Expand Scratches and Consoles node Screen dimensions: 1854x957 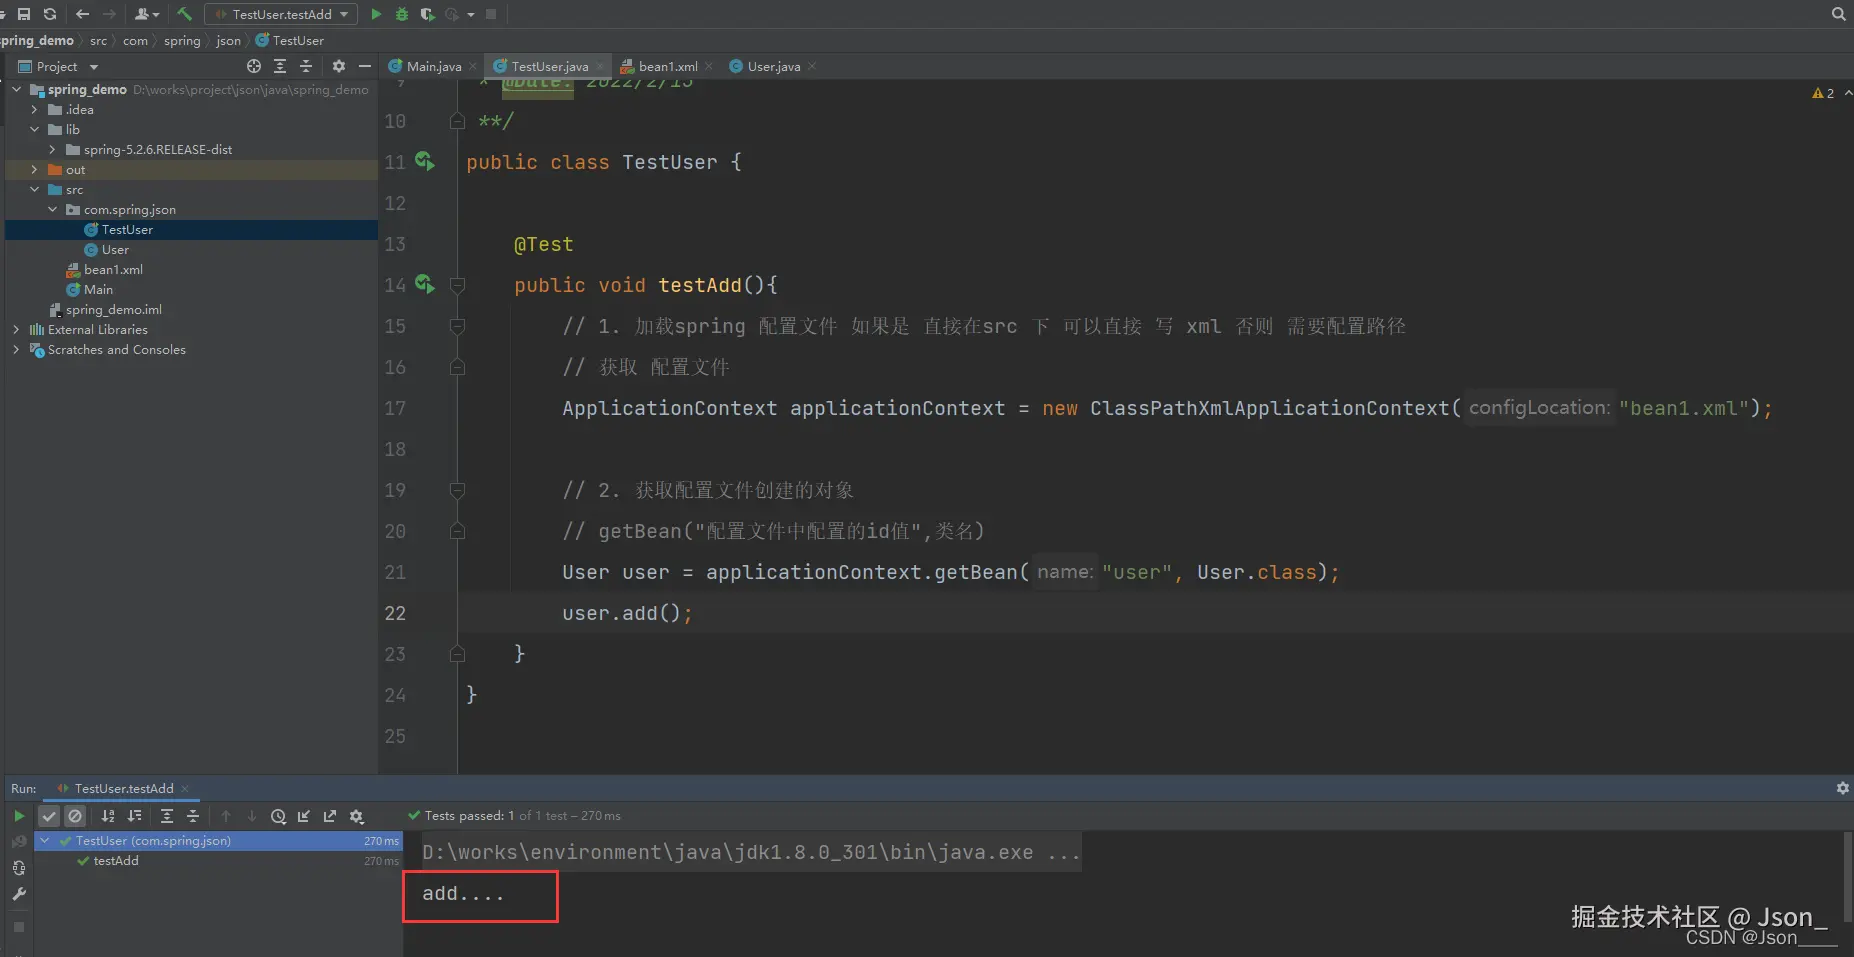coord(17,349)
